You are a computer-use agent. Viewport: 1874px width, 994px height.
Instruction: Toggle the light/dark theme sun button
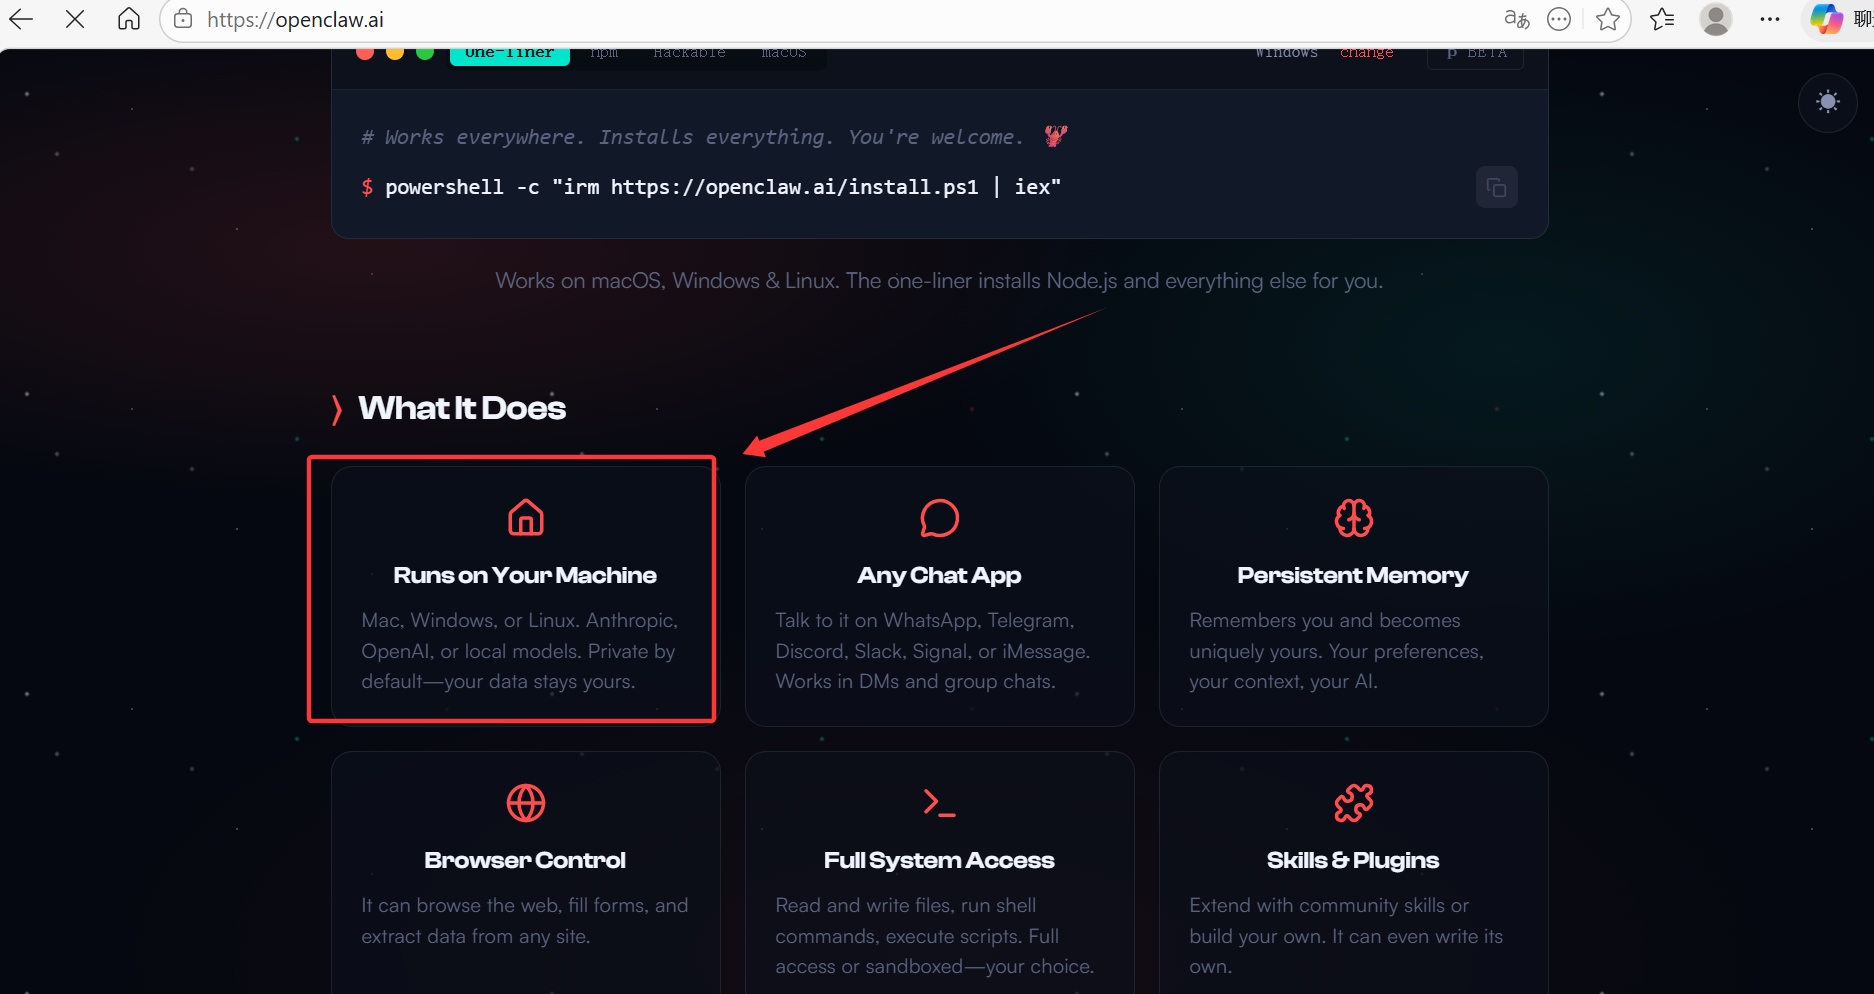click(x=1828, y=102)
